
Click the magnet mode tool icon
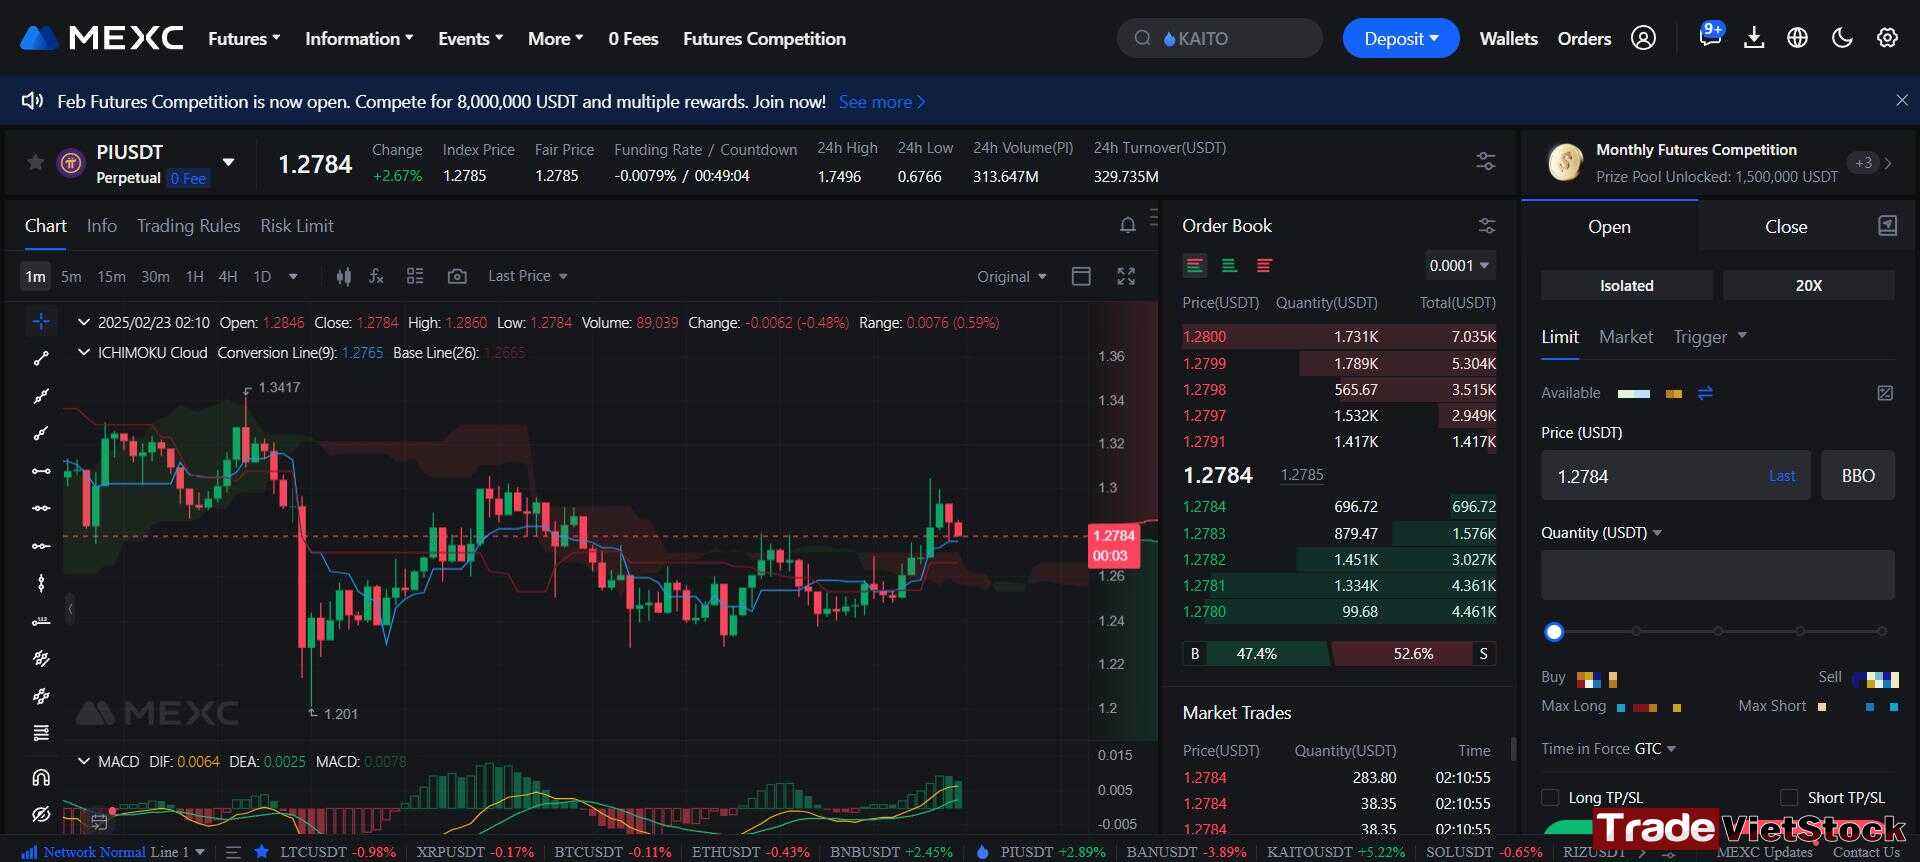(41, 776)
